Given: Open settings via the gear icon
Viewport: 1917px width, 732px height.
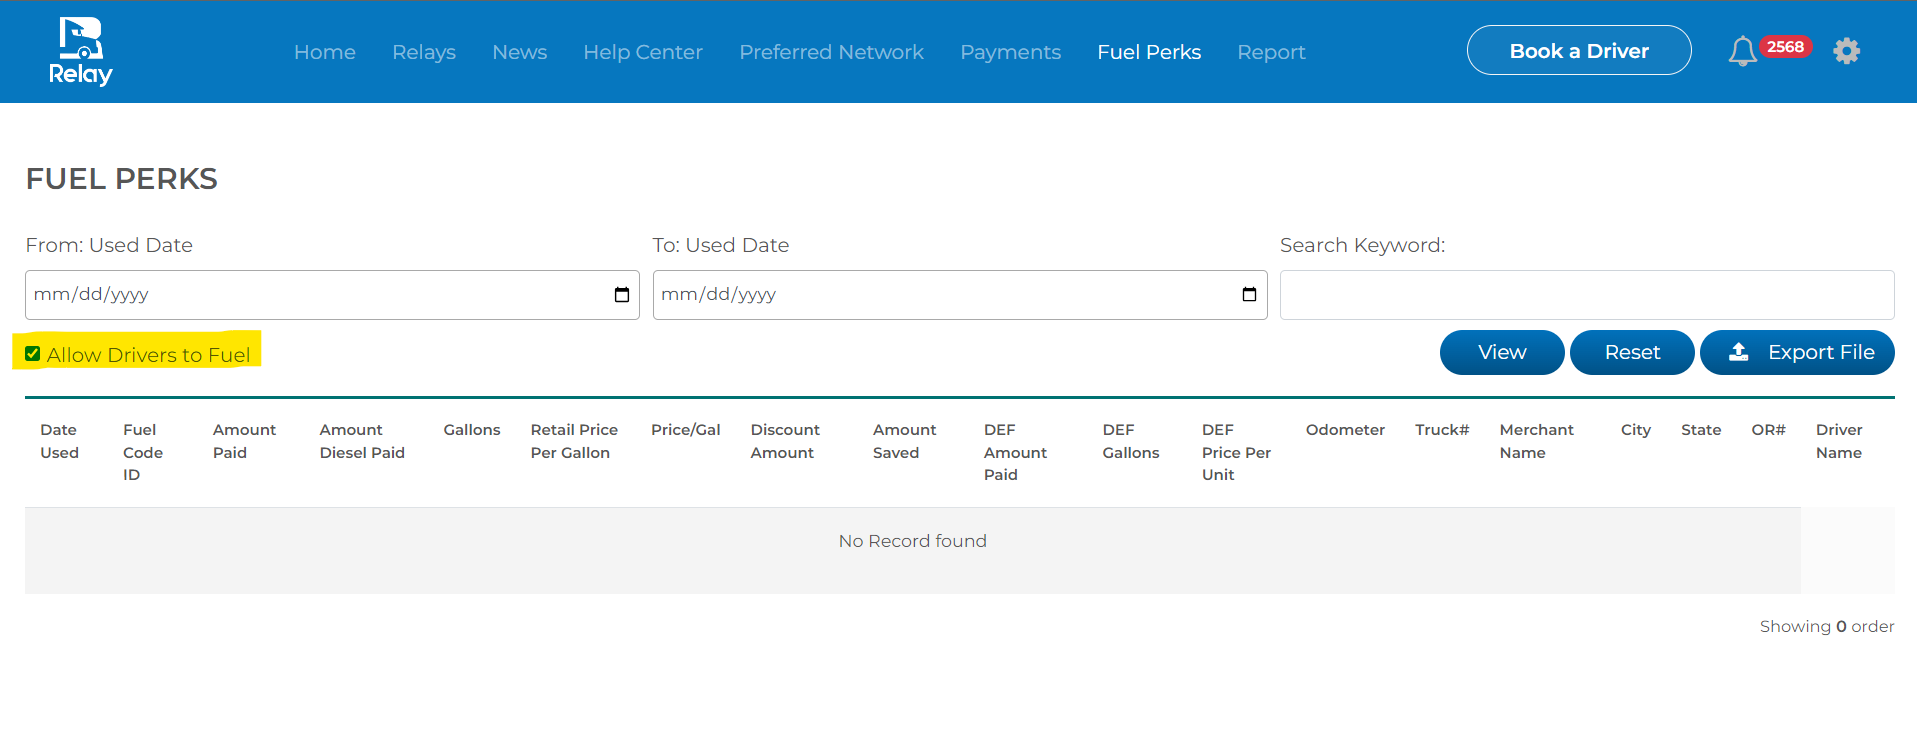Looking at the screenshot, I should point(1846,51).
